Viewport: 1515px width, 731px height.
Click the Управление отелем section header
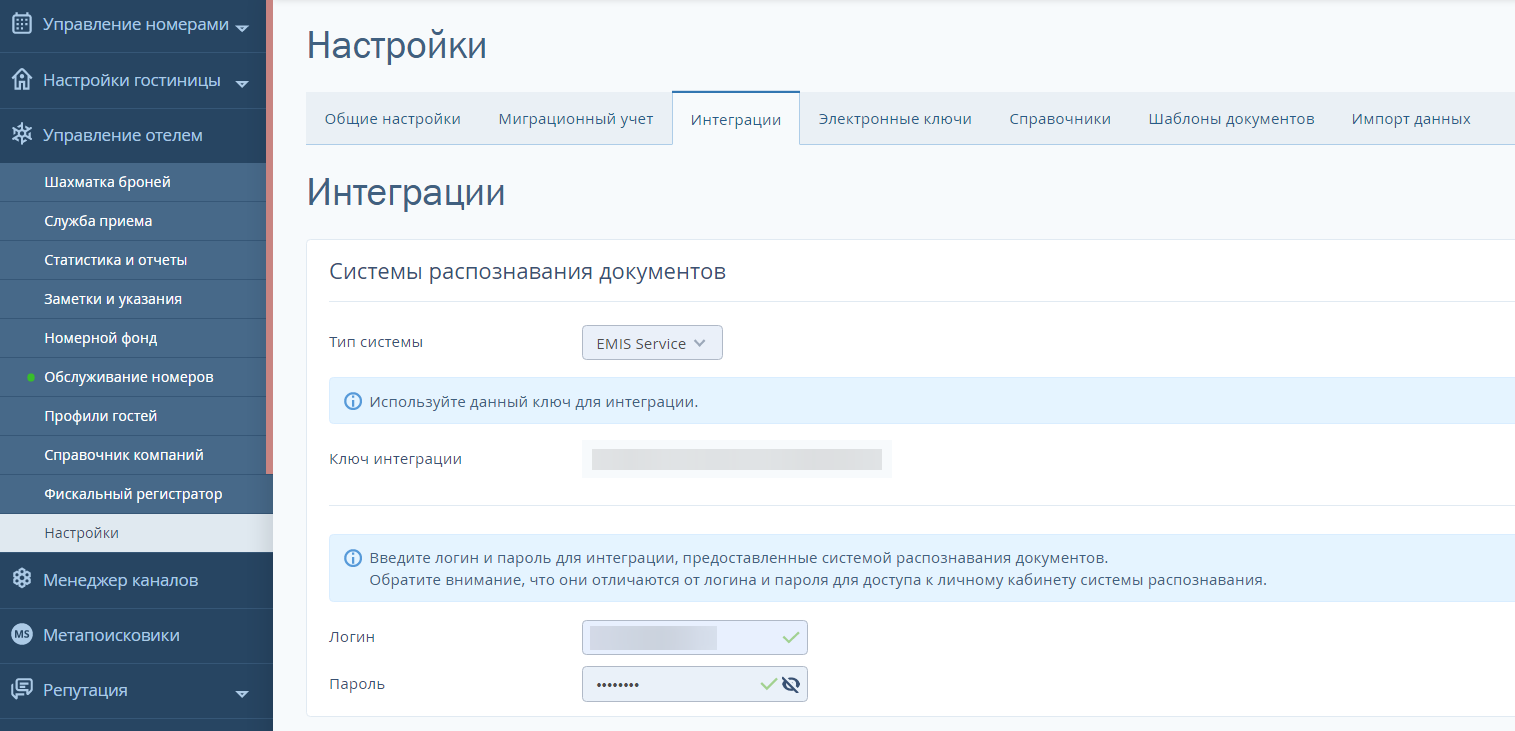(x=133, y=135)
